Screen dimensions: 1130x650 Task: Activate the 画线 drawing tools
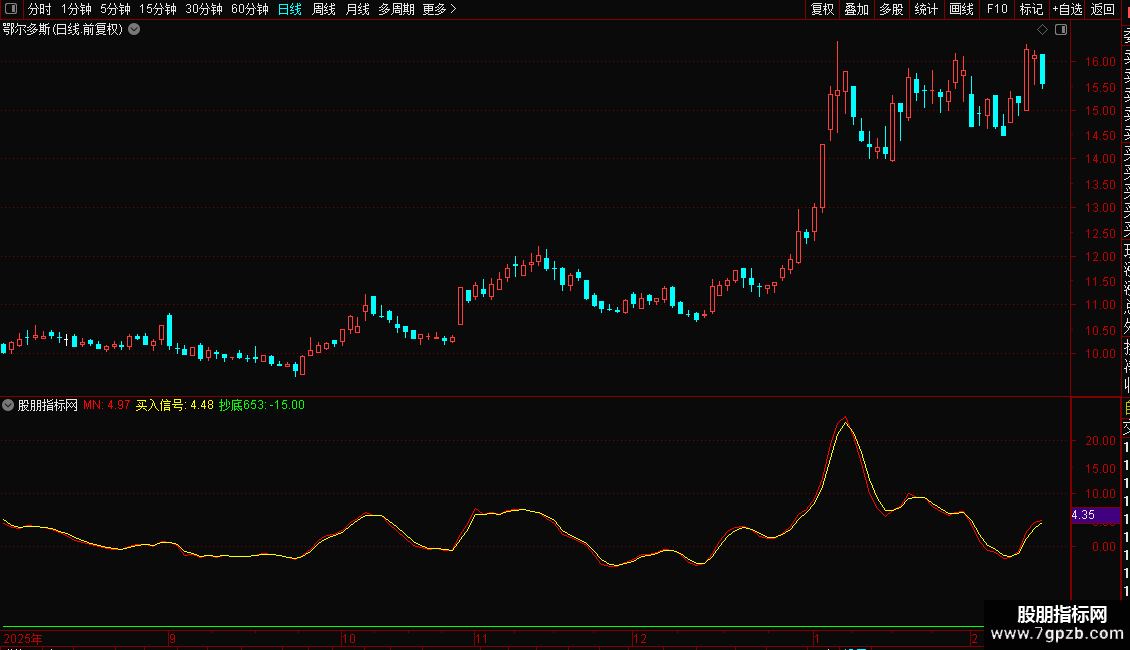click(x=961, y=9)
